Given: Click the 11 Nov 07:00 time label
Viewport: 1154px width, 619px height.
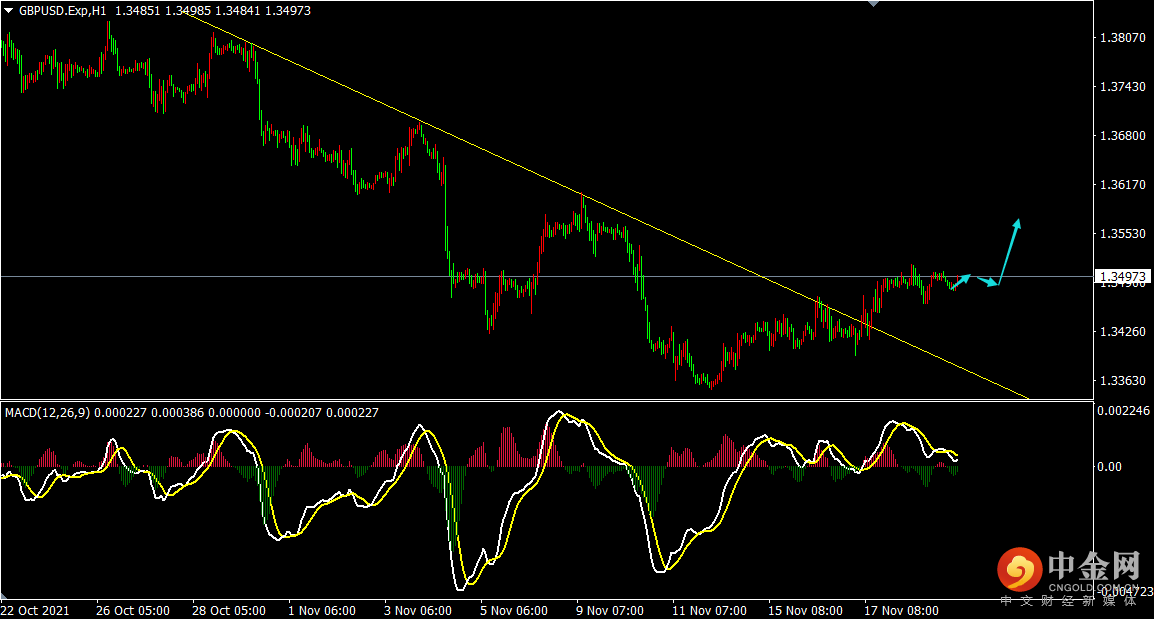Looking at the screenshot, I should pyautogui.click(x=709, y=611).
